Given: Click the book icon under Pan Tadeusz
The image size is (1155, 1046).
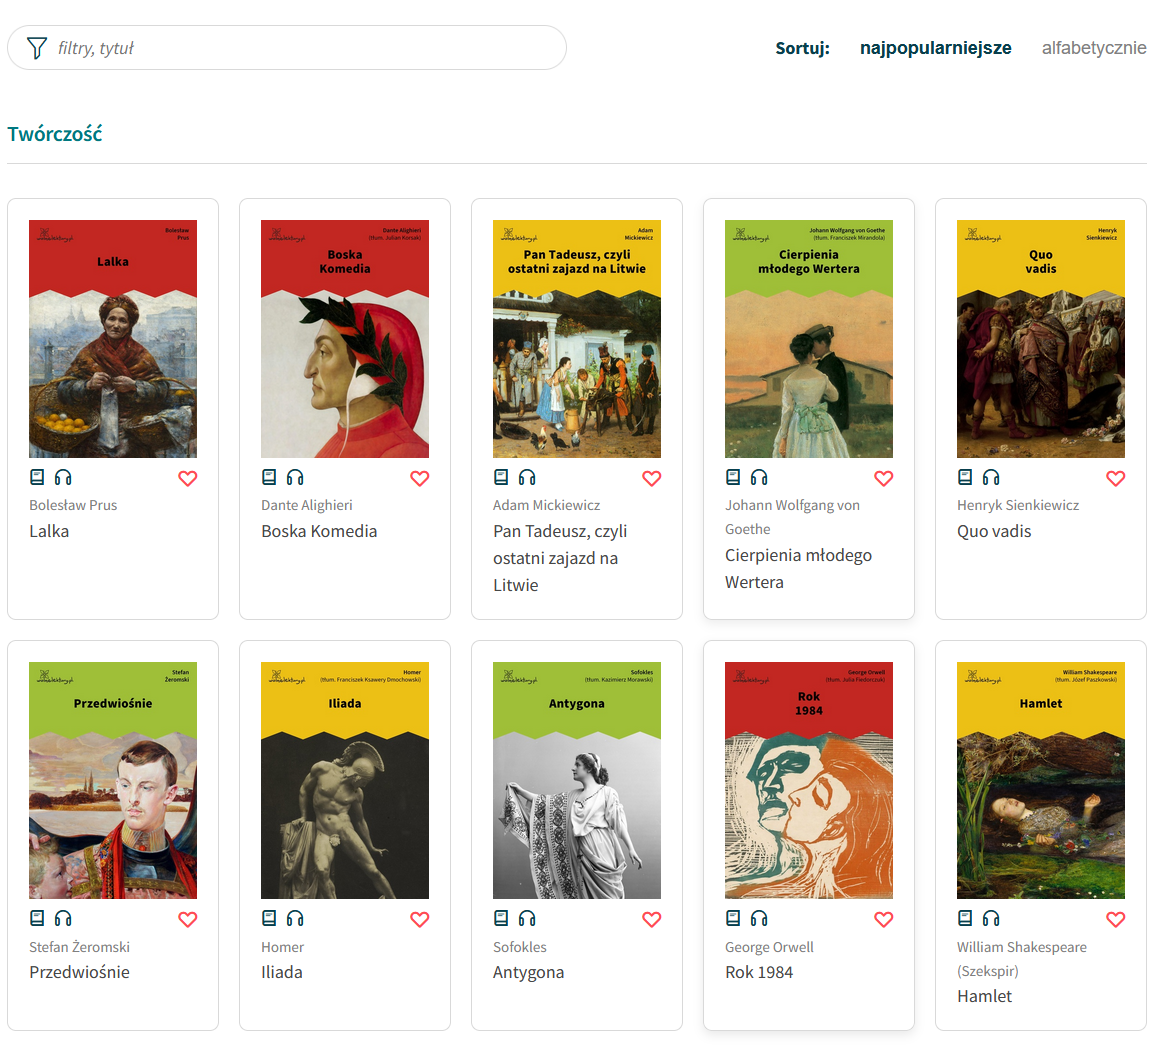Looking at the screenshot, I should [501, 477].
